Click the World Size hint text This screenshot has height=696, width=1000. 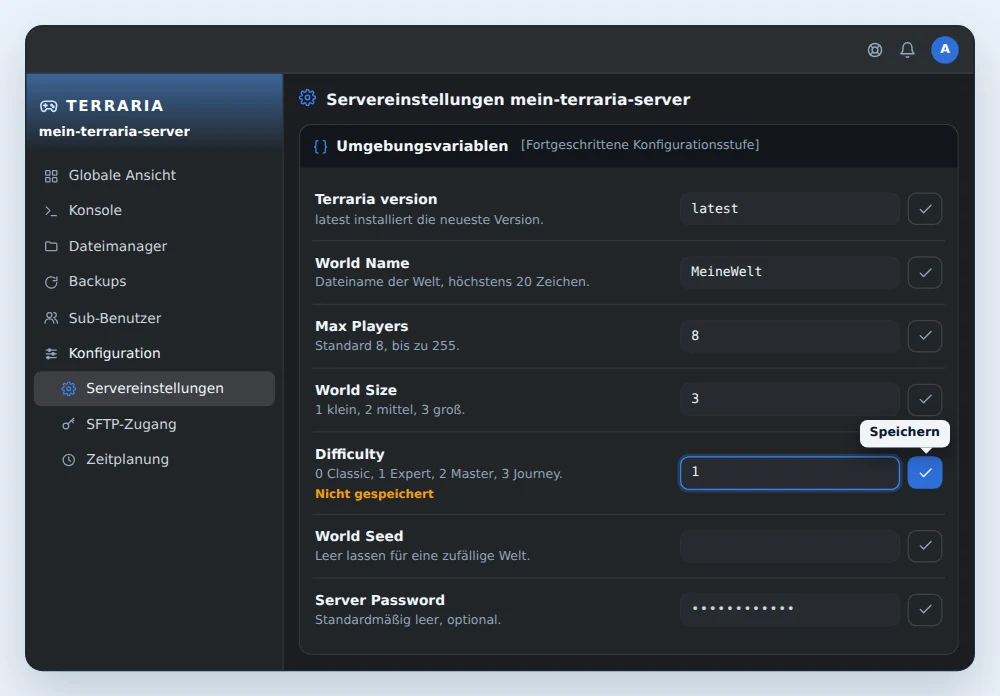(x=390, y=410)
